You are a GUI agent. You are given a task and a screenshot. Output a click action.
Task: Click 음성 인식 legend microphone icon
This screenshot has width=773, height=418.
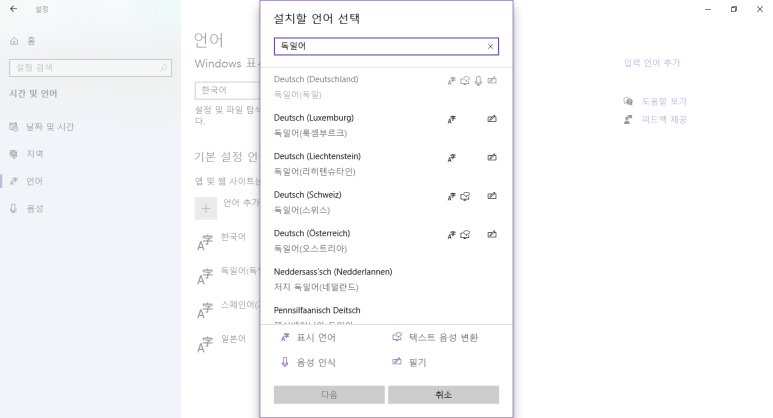(x=284, y=362)
